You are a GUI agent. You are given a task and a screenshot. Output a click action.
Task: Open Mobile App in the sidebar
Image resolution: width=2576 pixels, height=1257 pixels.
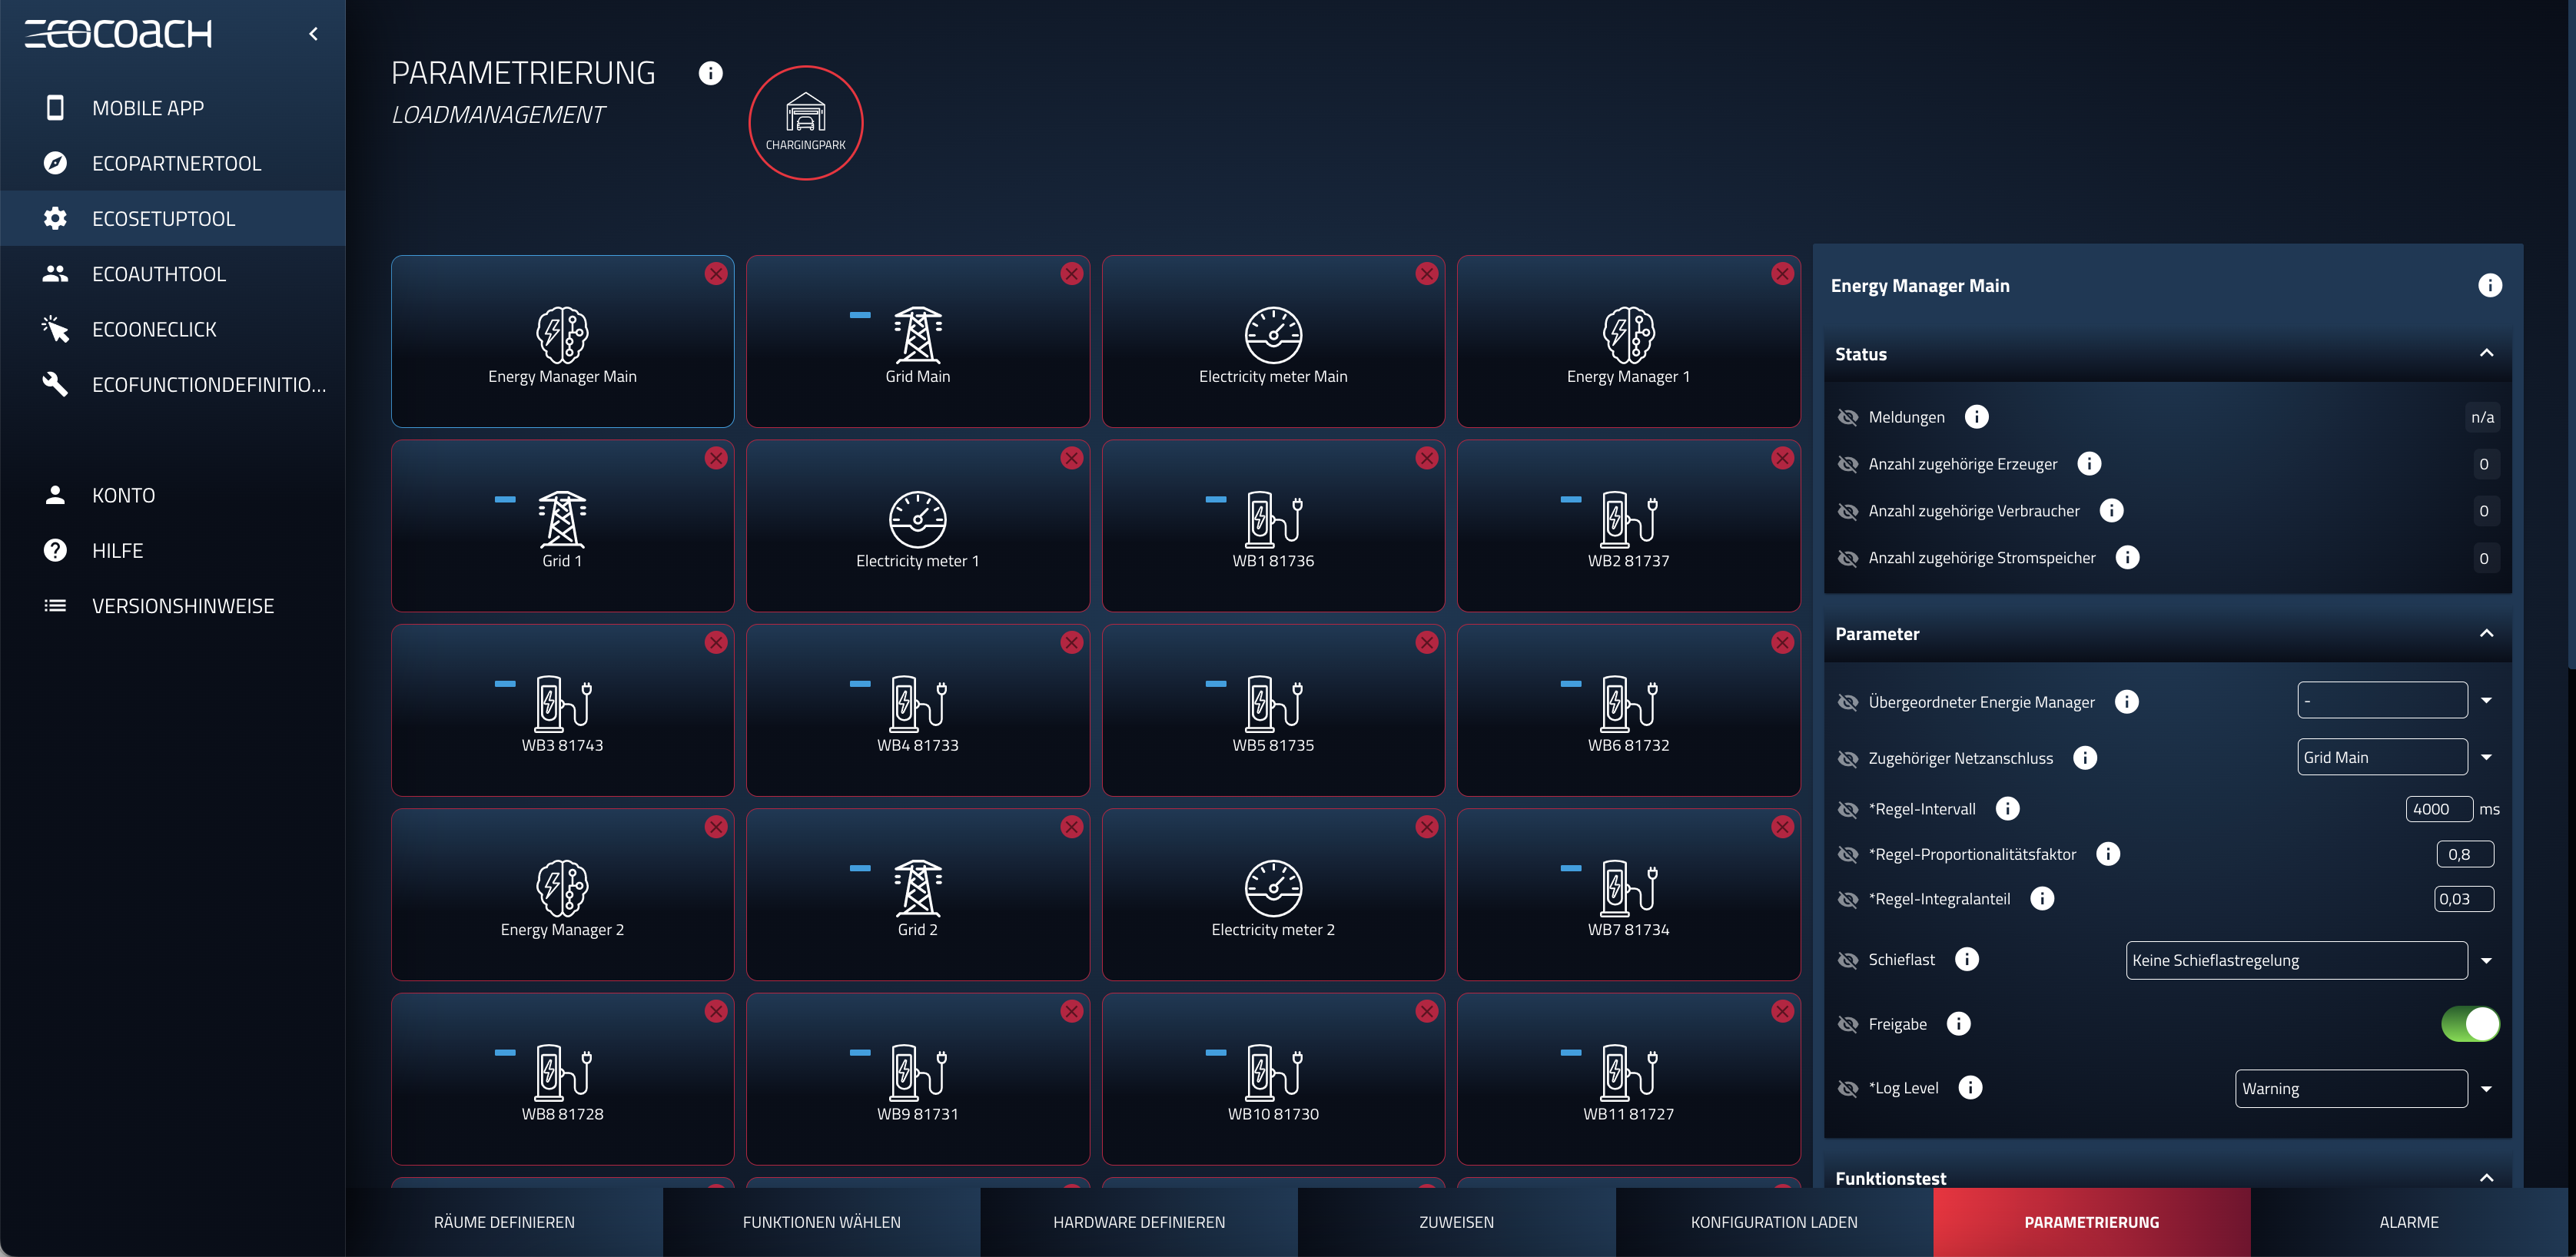173,108
